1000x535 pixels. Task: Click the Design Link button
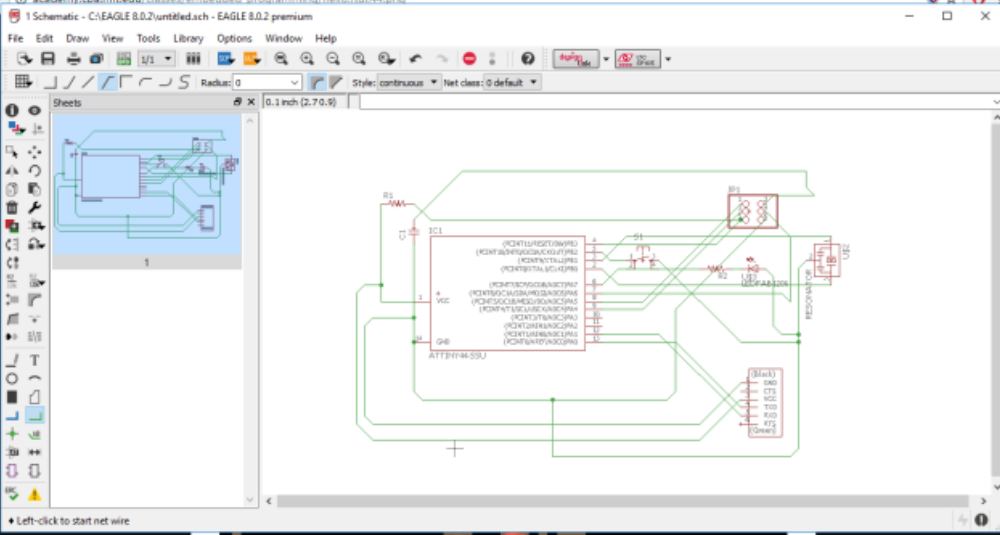click(576, 59)
